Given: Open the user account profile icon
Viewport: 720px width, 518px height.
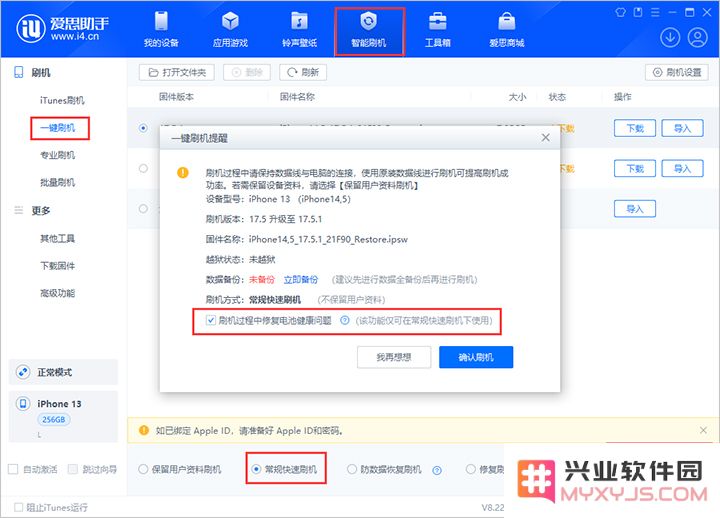Looking at the screenshot, I should point(697,38).
